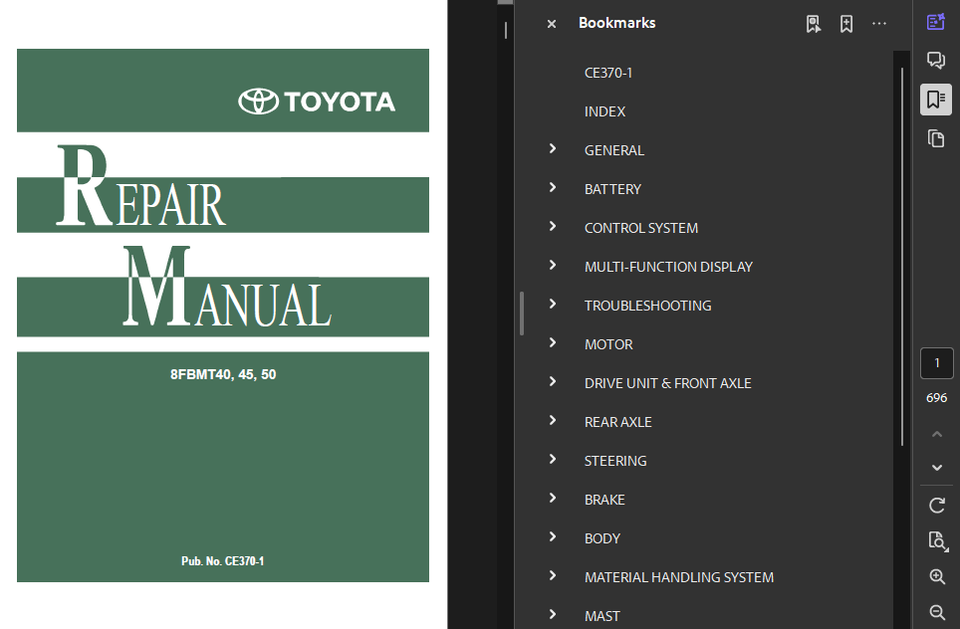
Task: Open the Bookmarks options menu via ellipsis
Action: click(879, 22)
